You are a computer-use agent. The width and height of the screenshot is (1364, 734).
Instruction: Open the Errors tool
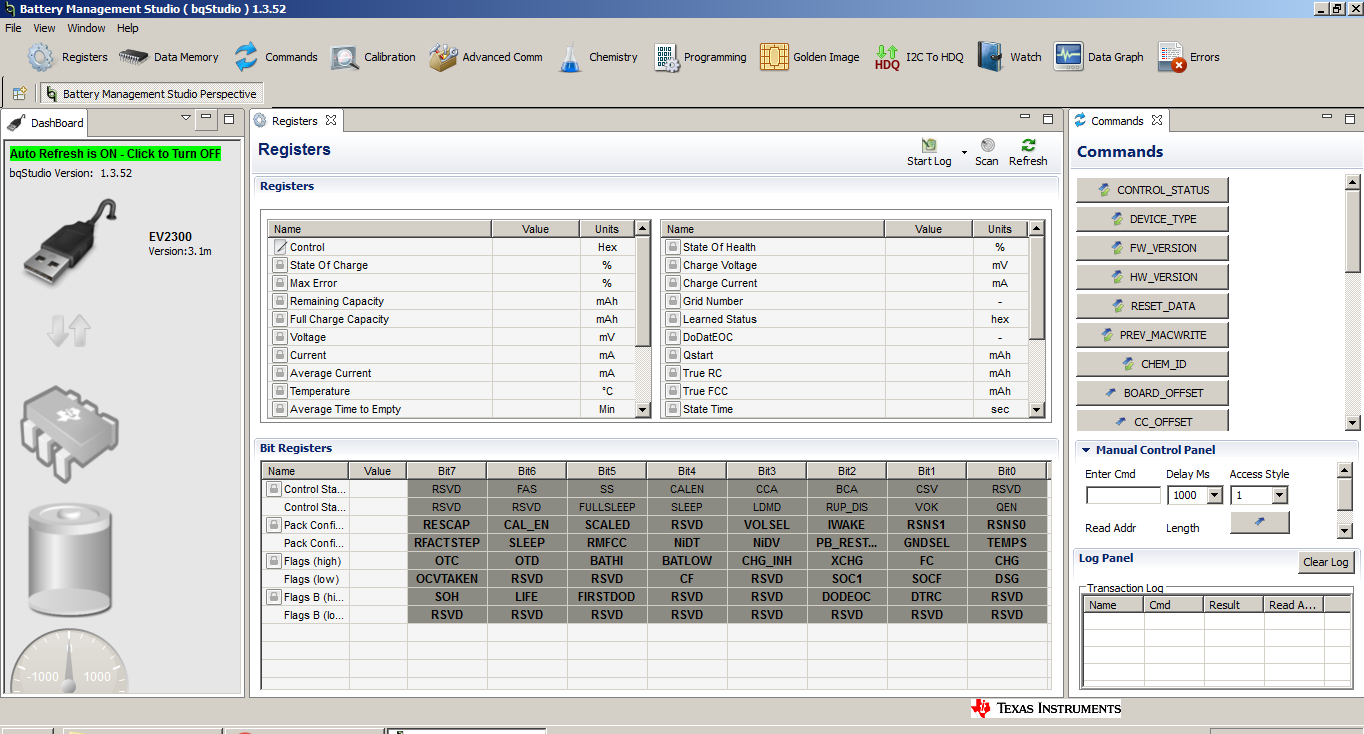click(1188, 57)
